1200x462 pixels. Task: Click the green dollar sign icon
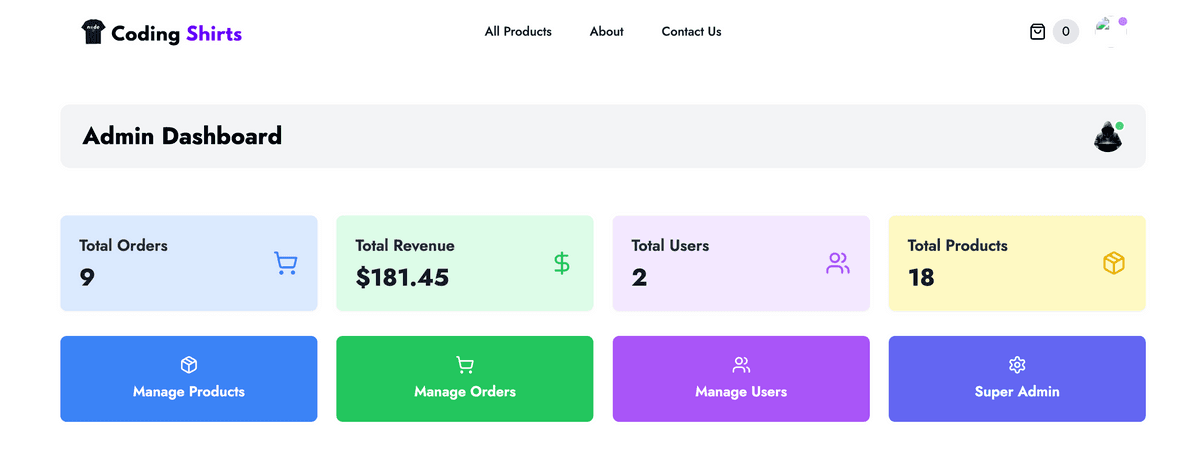pos(562,263)
